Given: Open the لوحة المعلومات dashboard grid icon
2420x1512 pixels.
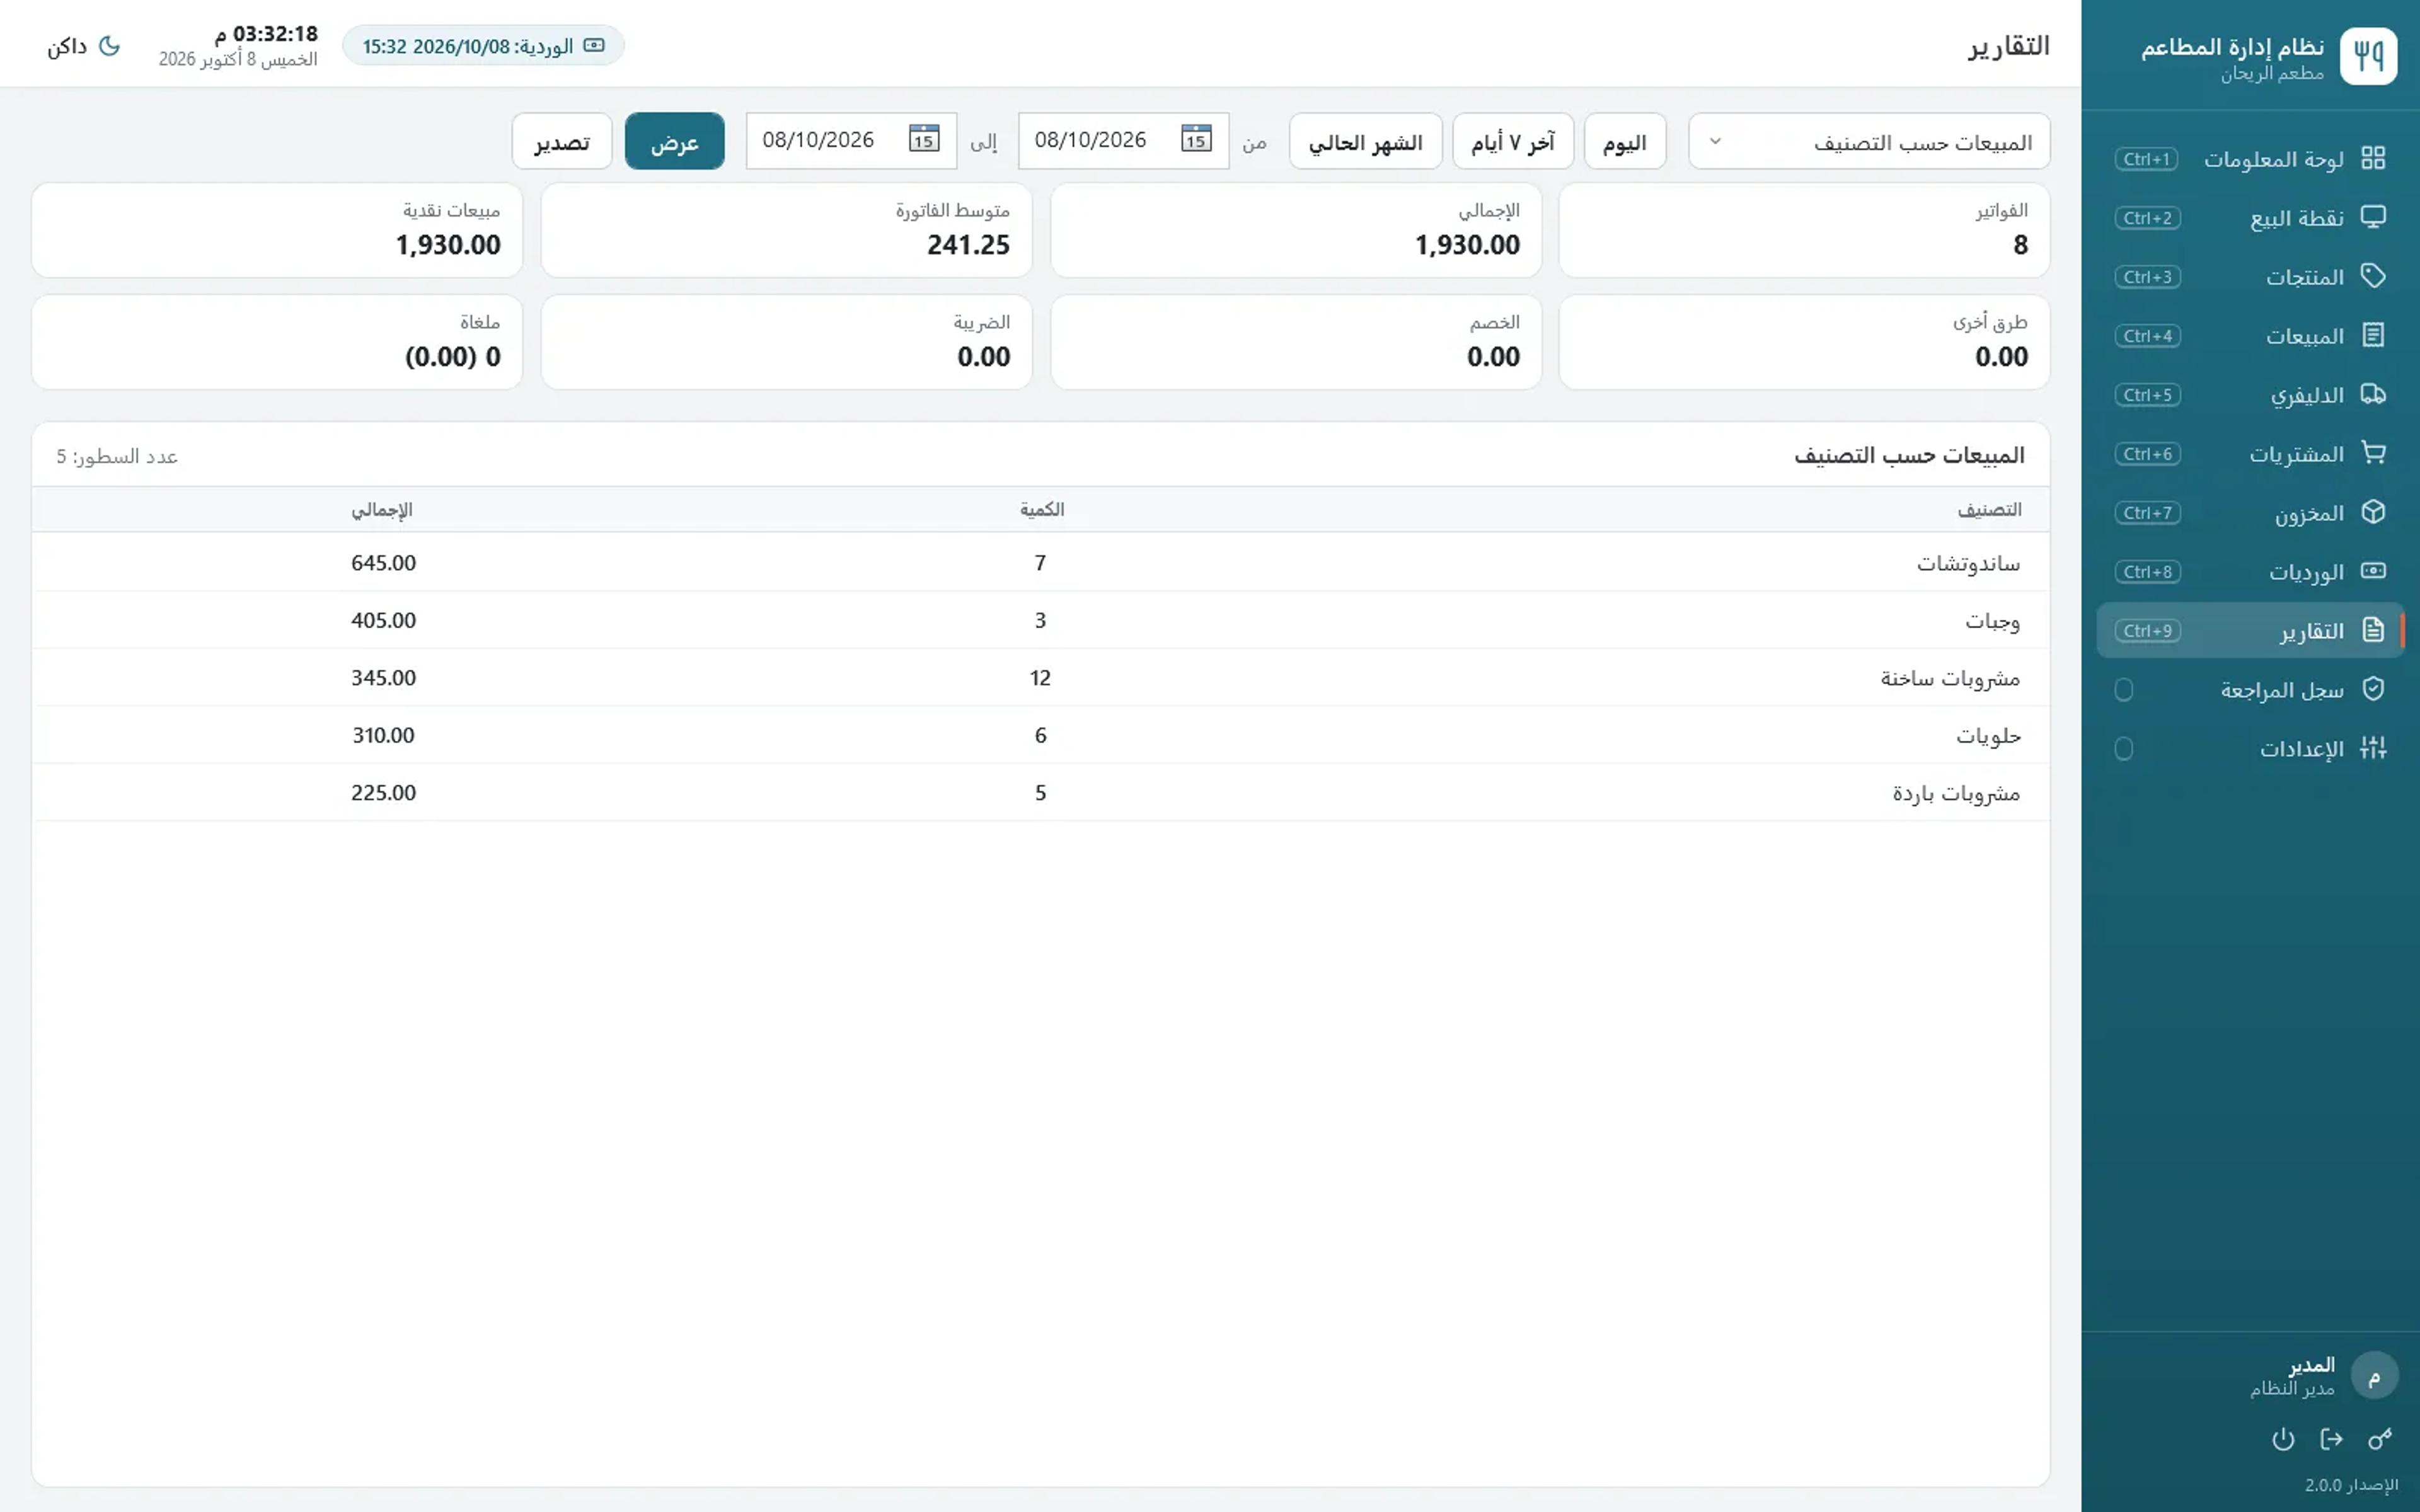Looking at the screenshot, I should coord(2373,158).
